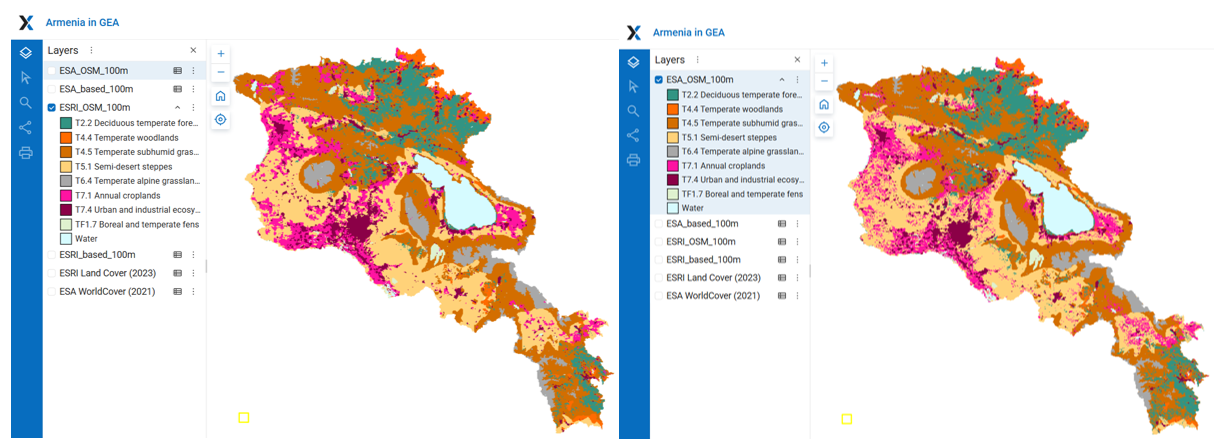
Task: Uncheck the checked ESA_OSM_100m layer in right panel
Action: pos(658,79)
